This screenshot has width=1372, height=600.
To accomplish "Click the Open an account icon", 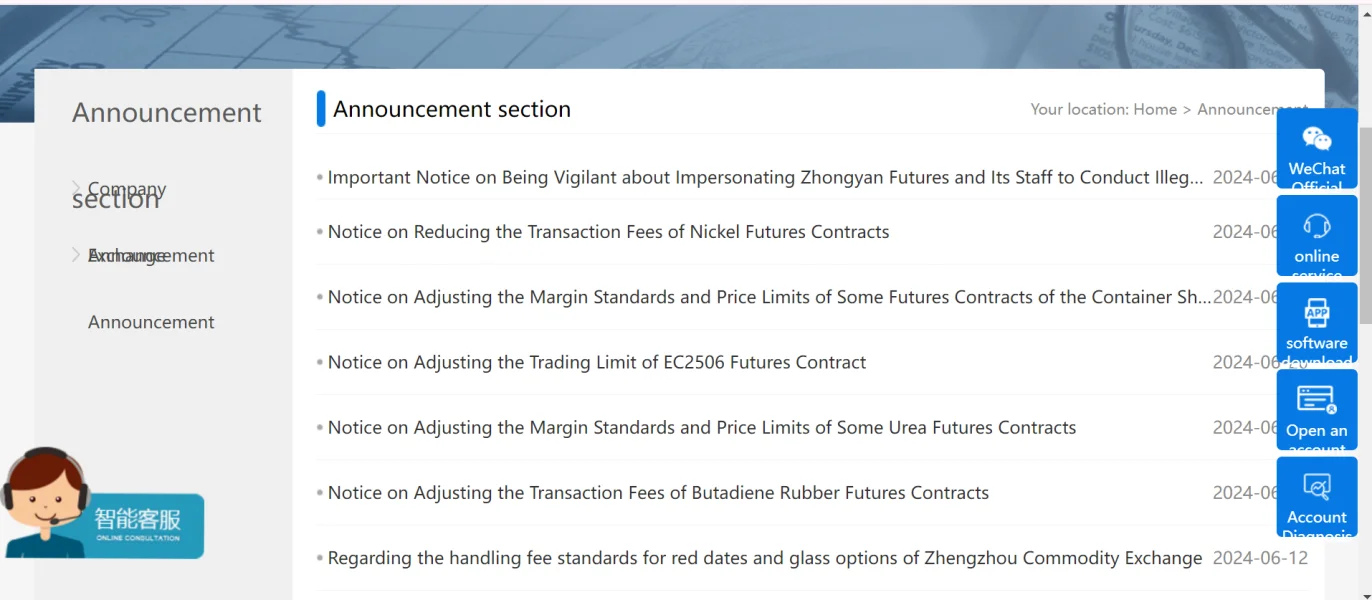I will click(1316, 400).
